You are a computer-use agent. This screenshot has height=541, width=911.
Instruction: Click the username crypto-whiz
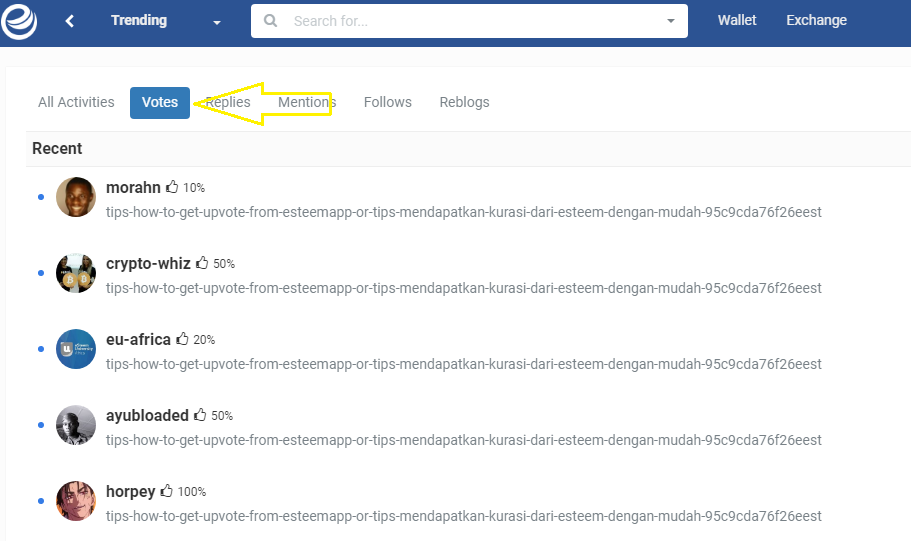pos(148,264)
